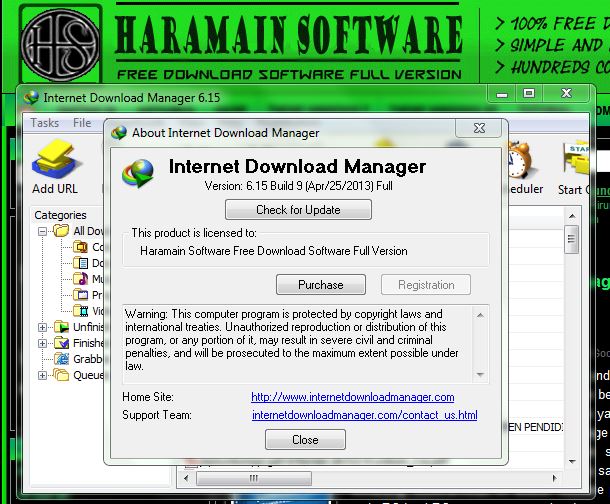
Task: Select the Finished folder icon
Action: 61,343
